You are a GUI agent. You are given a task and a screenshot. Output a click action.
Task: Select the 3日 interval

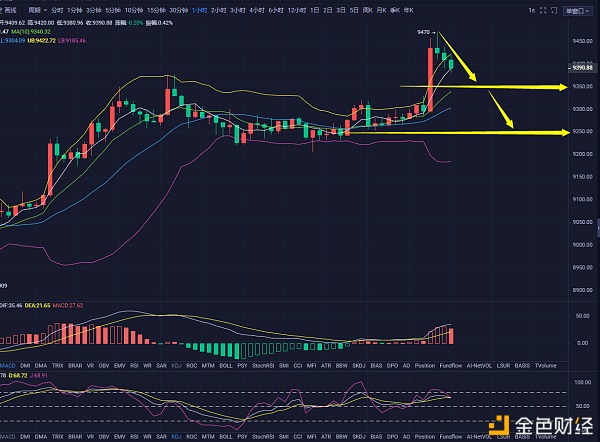point(341,10)
